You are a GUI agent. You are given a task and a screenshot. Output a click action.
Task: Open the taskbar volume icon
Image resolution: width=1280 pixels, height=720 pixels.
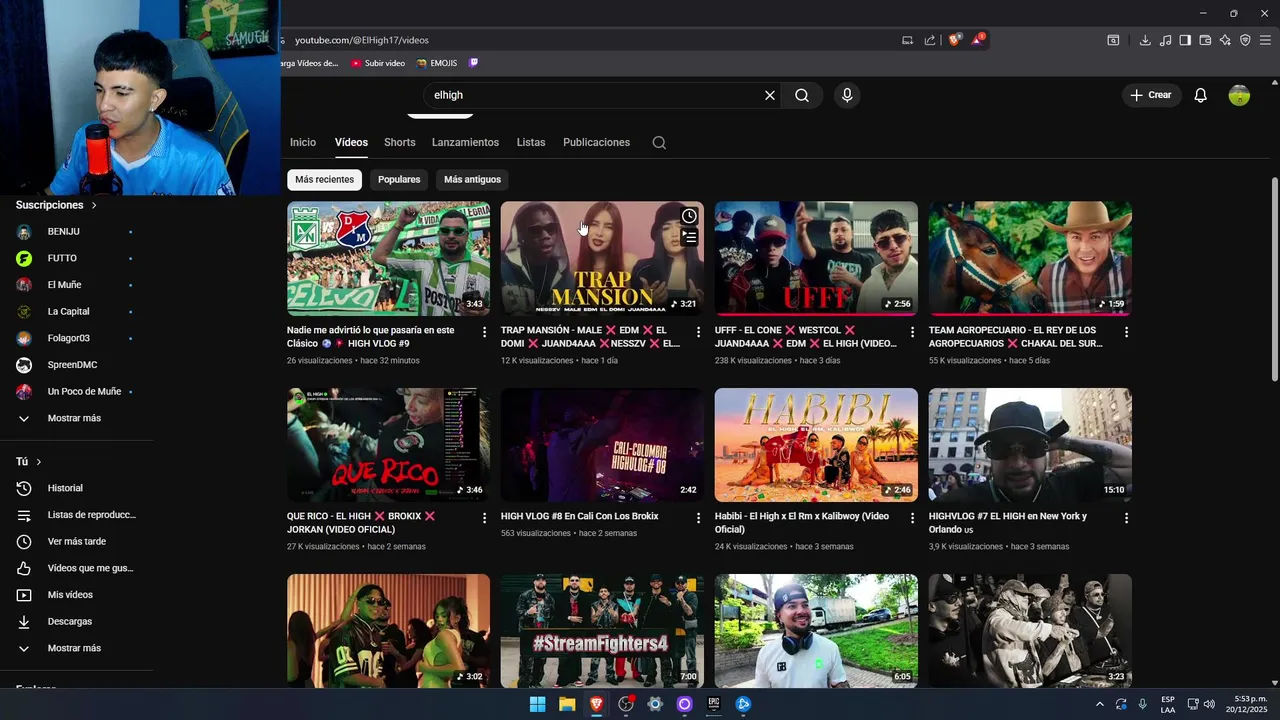(1209, 704)
